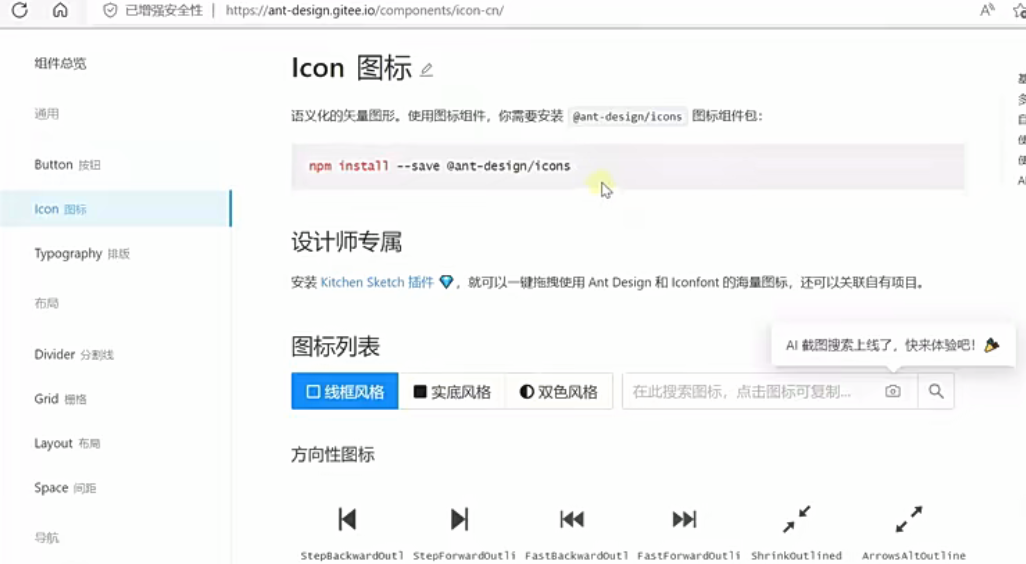The width and height of the screenshot is (1026, 564).
Task: Open the Kitchen Sketch 插件 link
Action: [377, 282]
